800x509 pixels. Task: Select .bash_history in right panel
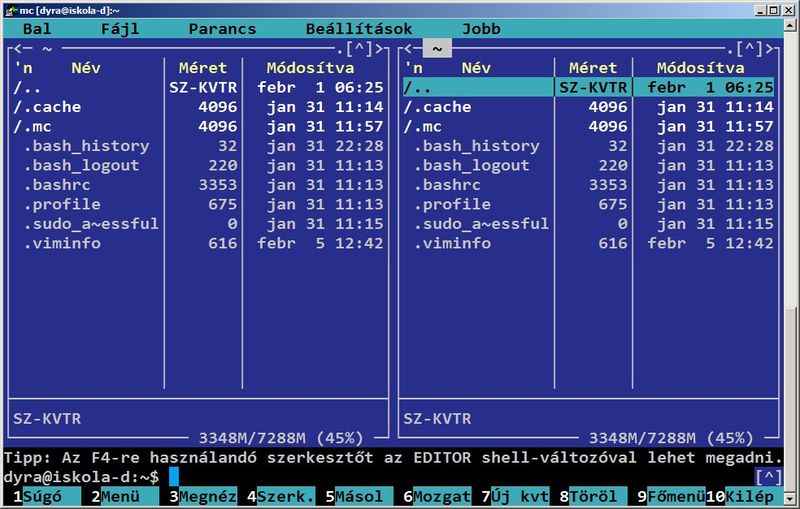[589, 146]
